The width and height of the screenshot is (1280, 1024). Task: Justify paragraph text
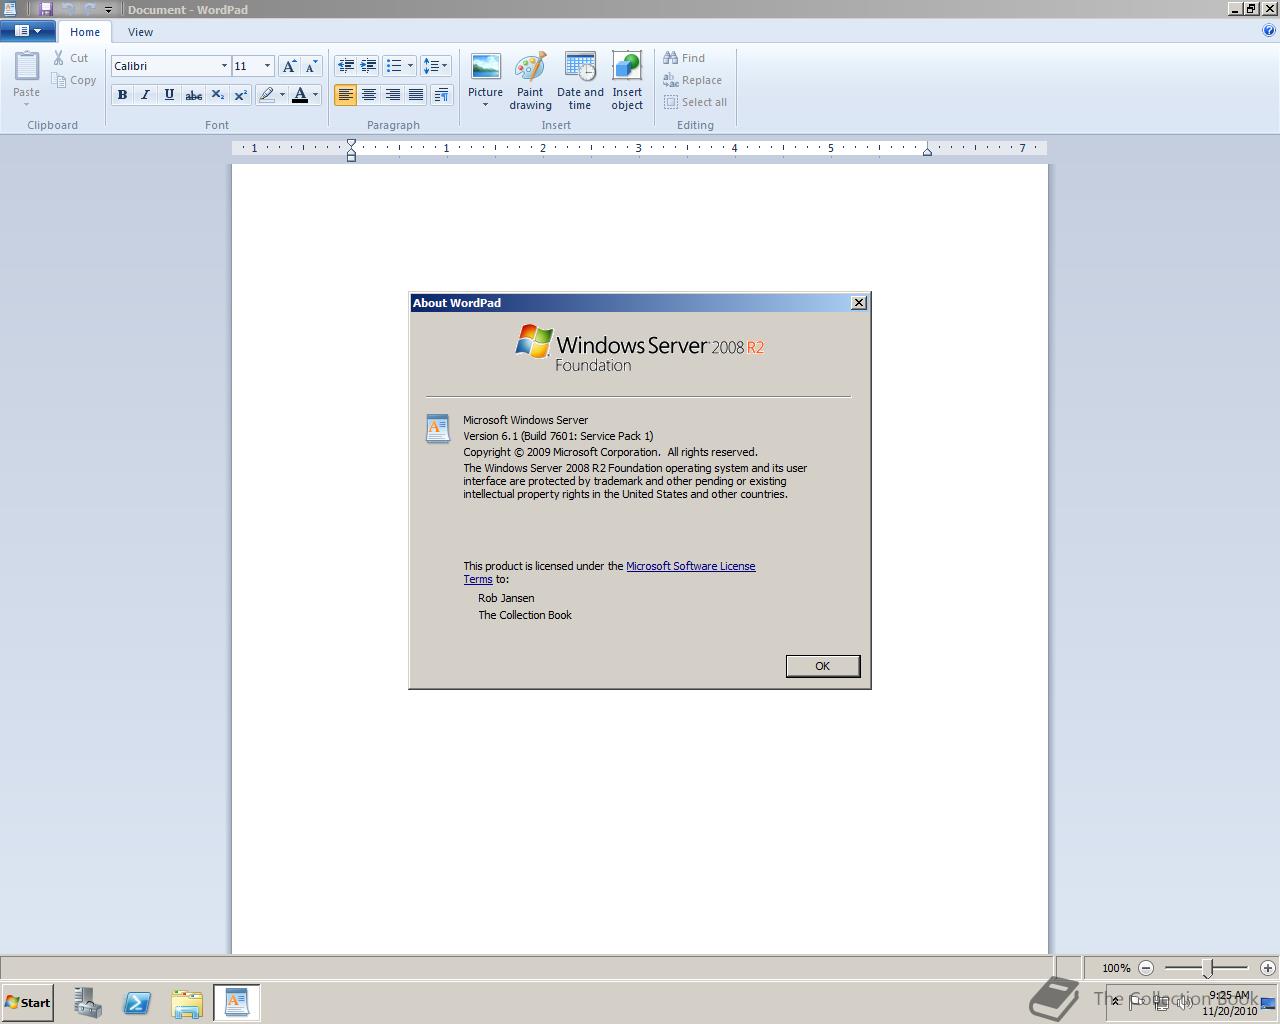click(416, 95)
